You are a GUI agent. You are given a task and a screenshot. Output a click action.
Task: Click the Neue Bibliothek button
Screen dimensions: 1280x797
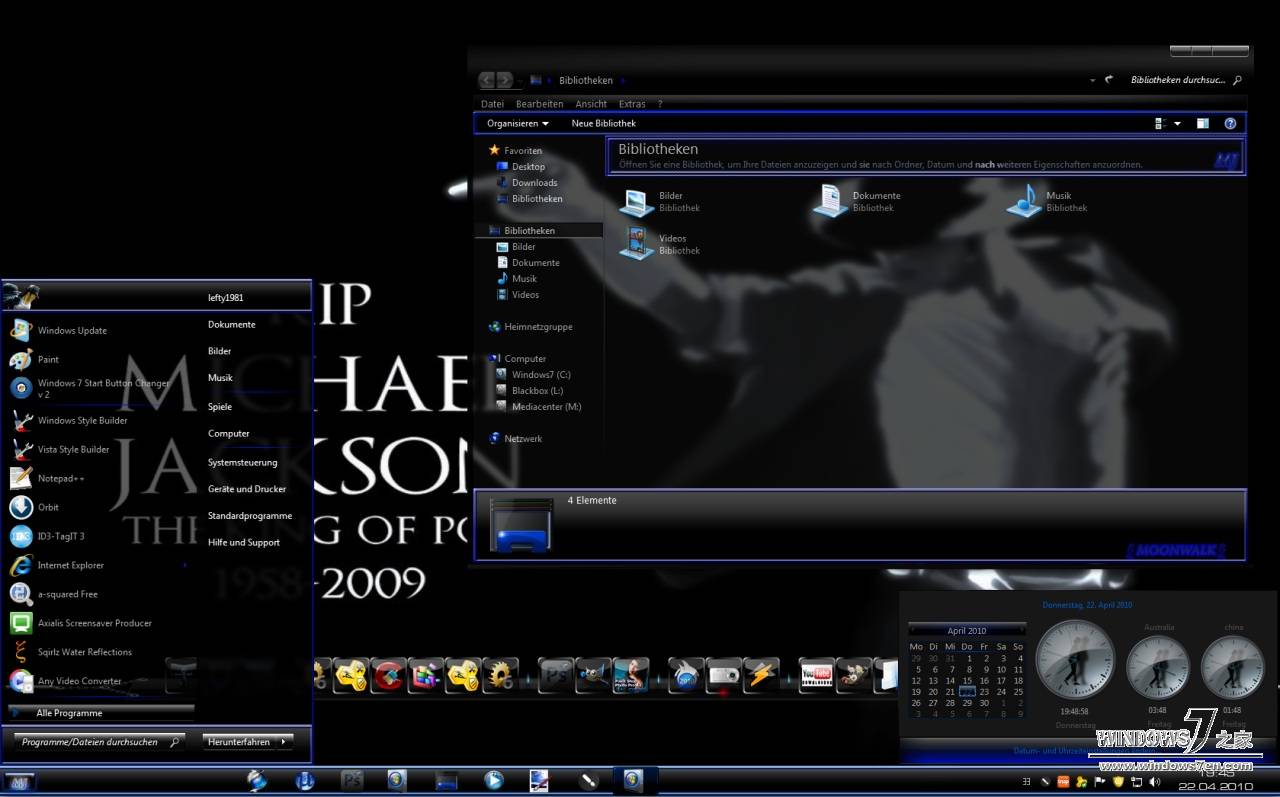[603, 124]
